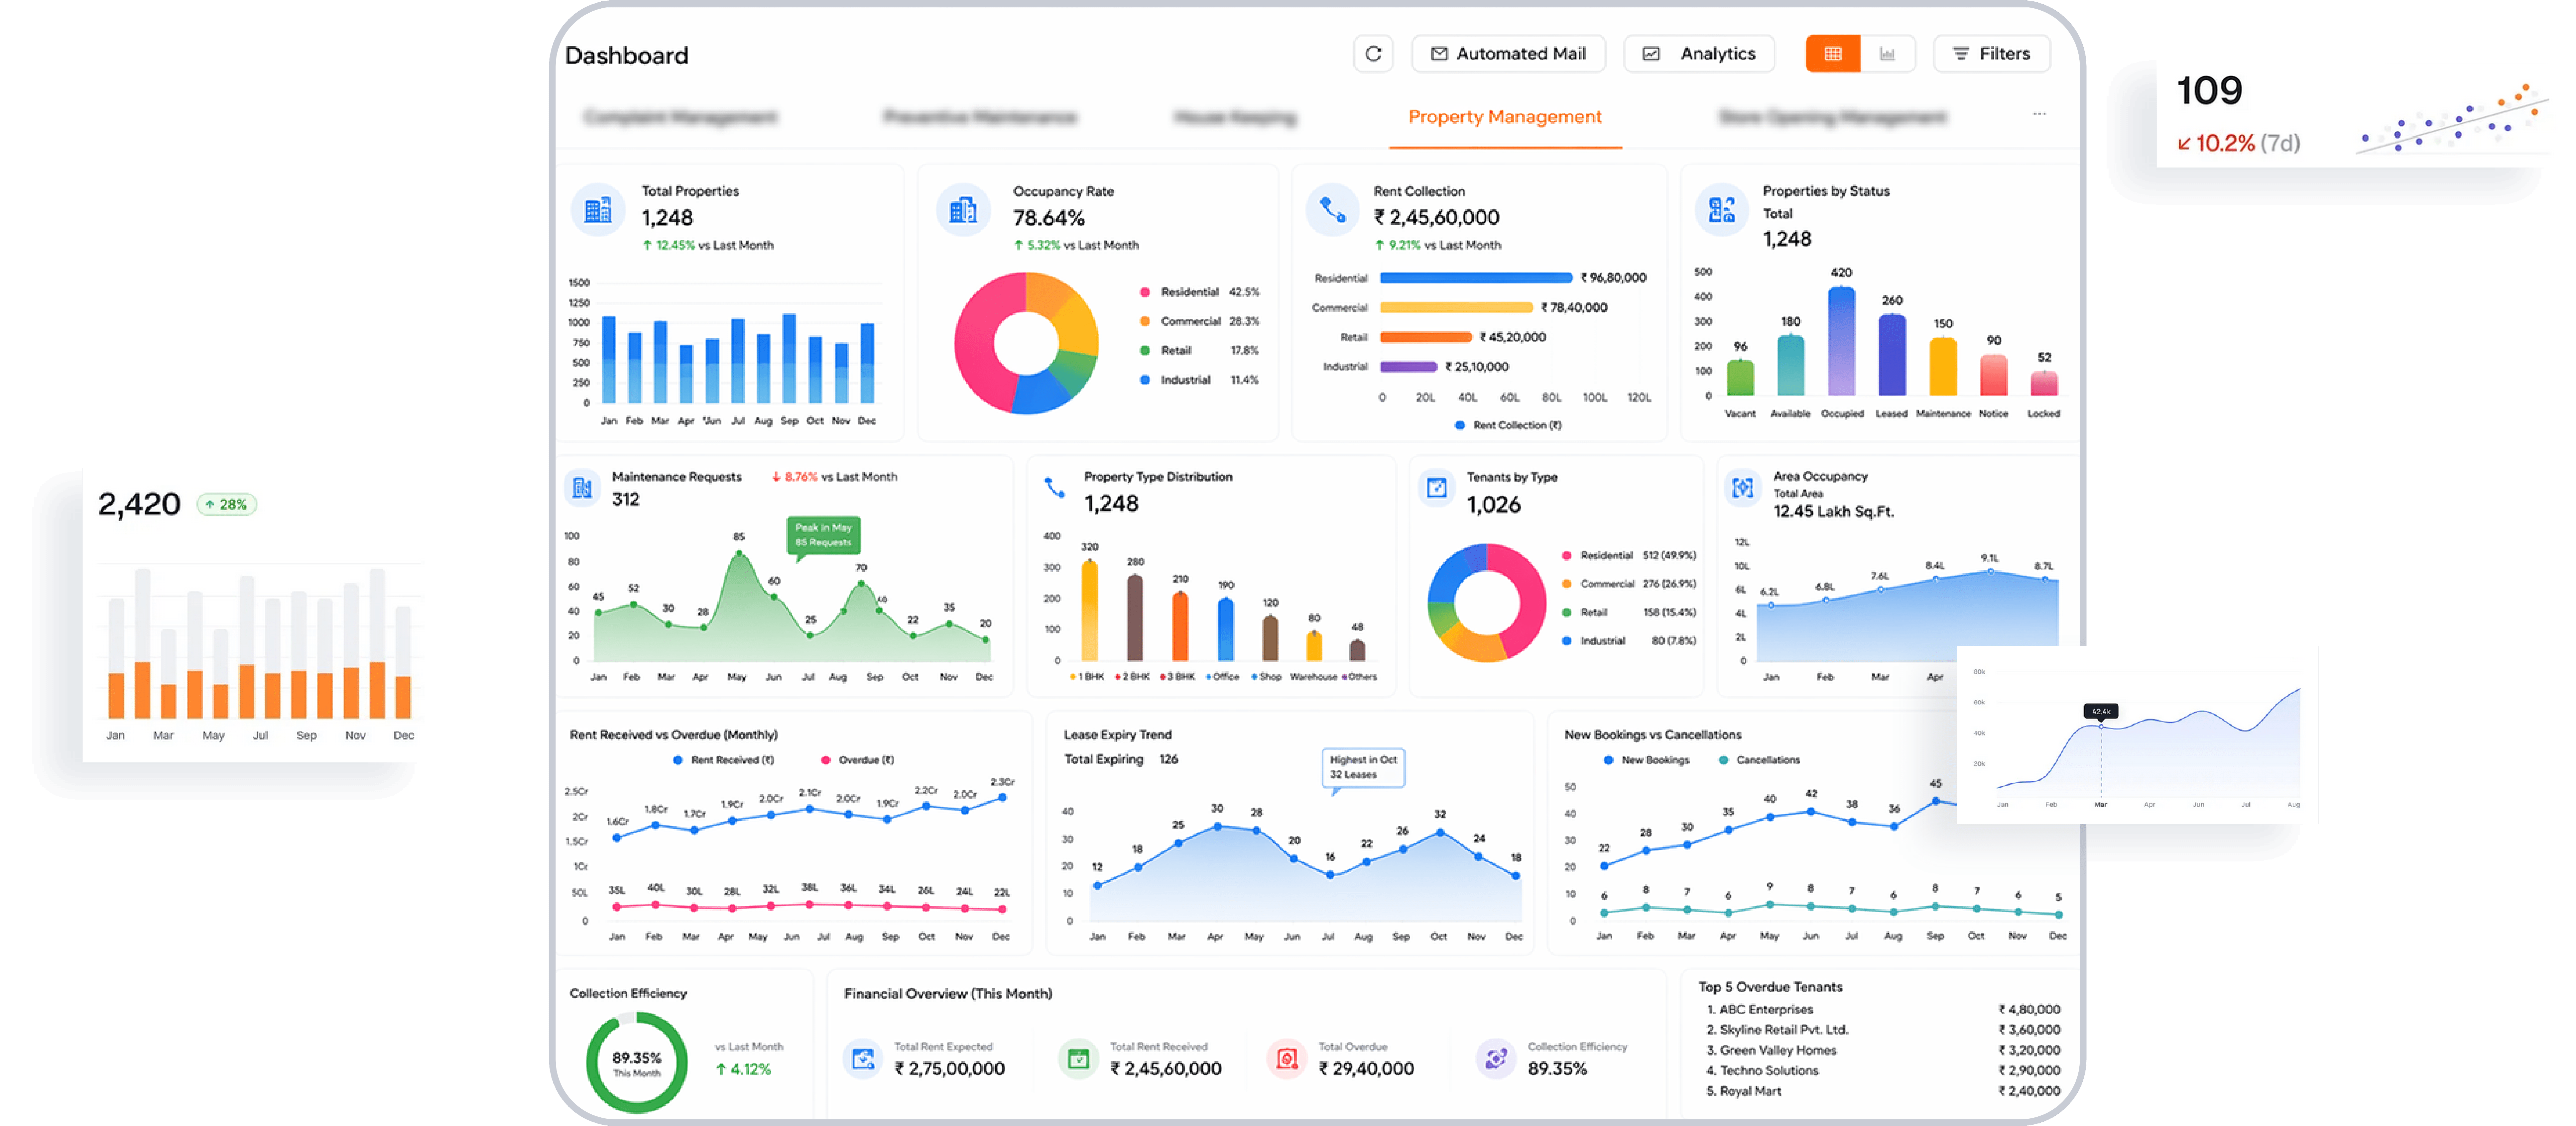Click the Tenants by Type total 1,026
Viewport: 2576px width, 1126px height.
click(x=1494, y=505)
